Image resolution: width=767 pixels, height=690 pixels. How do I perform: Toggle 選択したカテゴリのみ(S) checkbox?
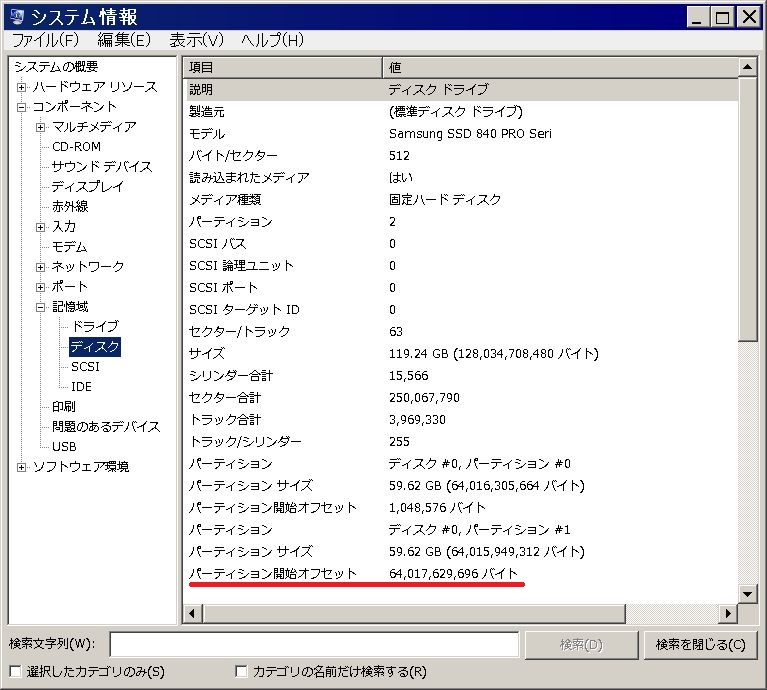coord(16,672)
